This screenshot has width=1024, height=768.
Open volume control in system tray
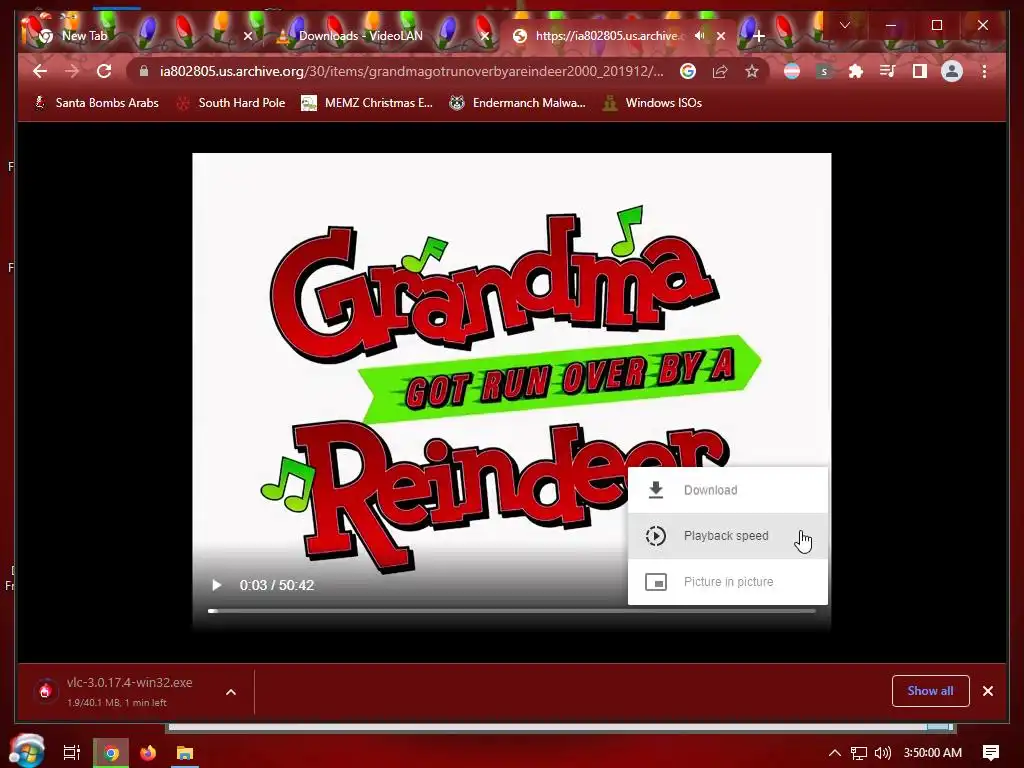(883, 753)
